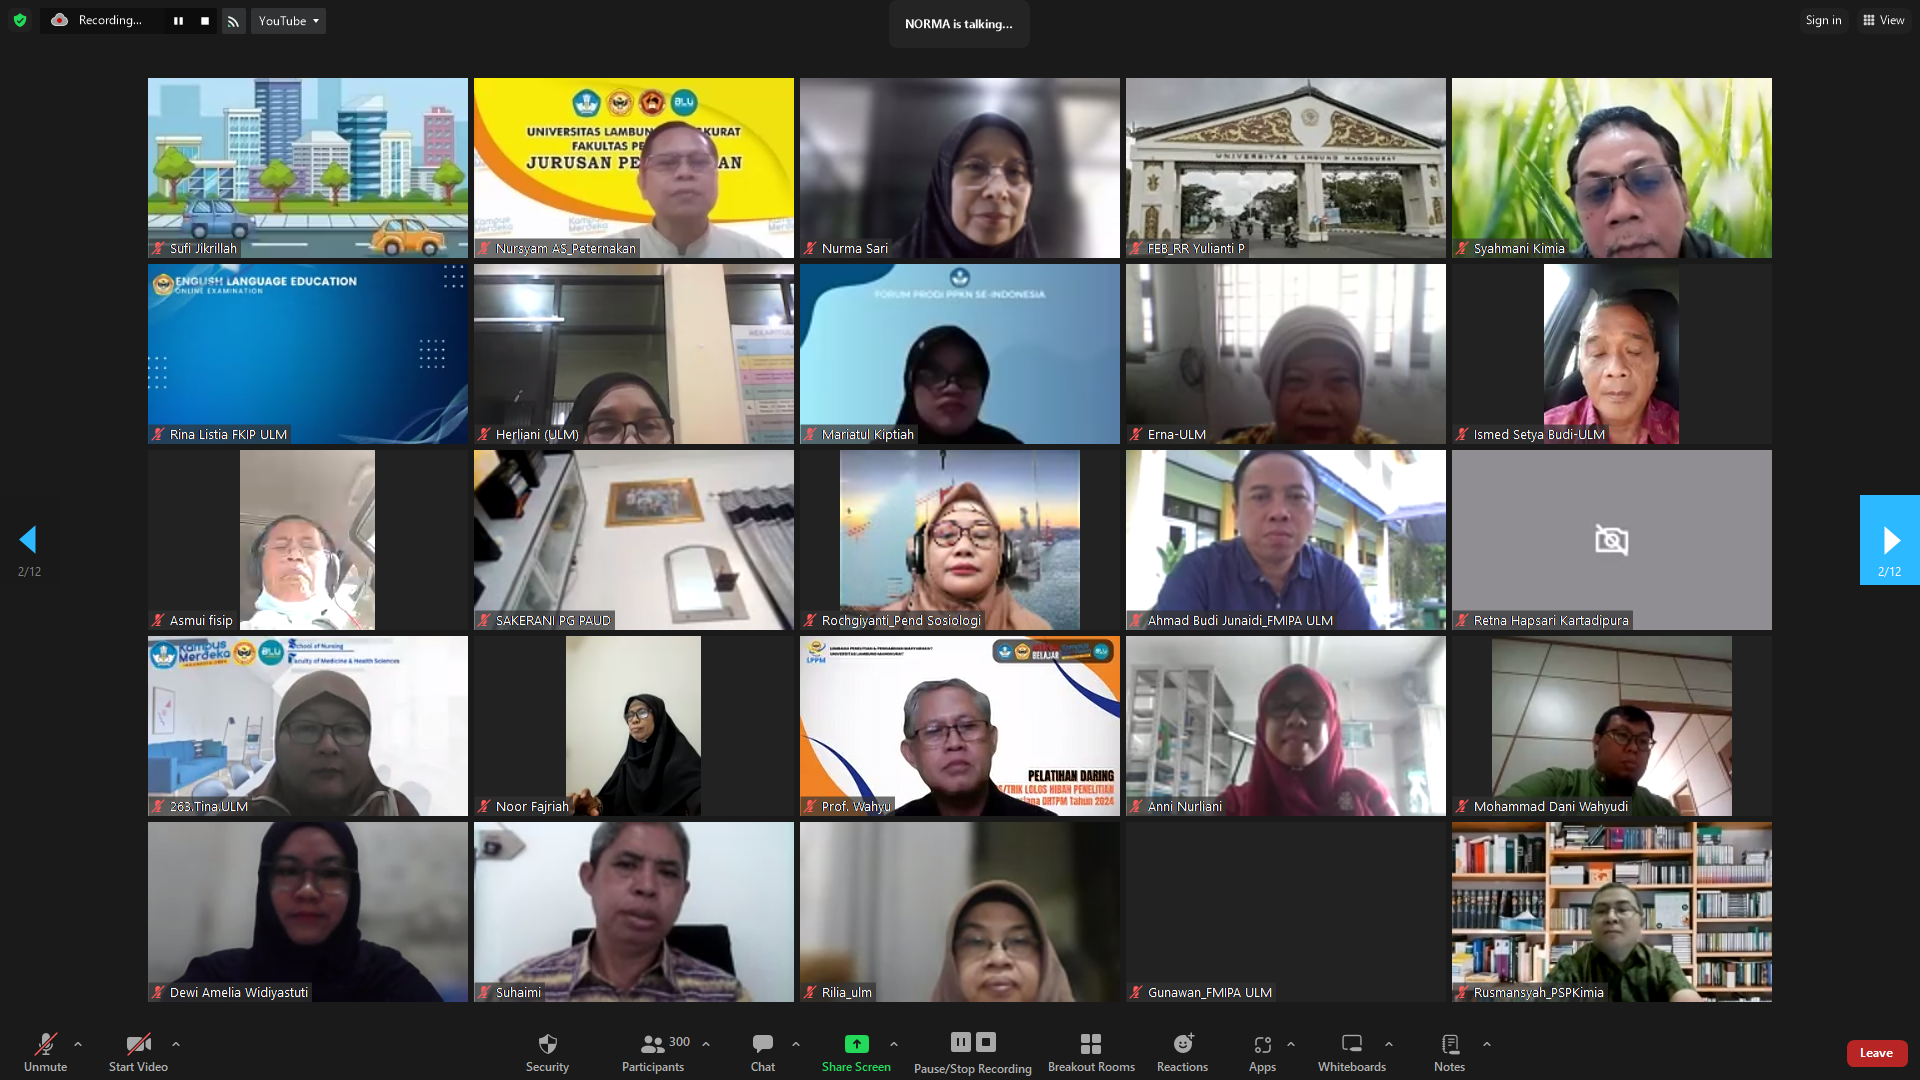1920x1080 pixels.
Task: Select SAKERANI PG PAUD's video tile
Action: [x=634, y=540]
